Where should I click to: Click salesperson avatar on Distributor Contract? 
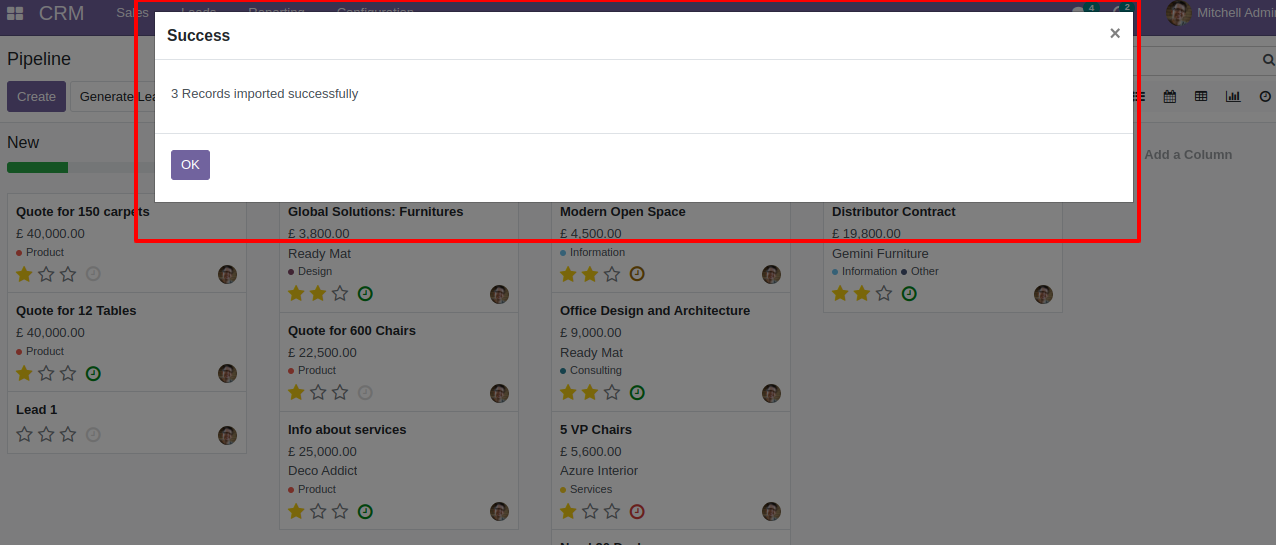(1043, 294)
